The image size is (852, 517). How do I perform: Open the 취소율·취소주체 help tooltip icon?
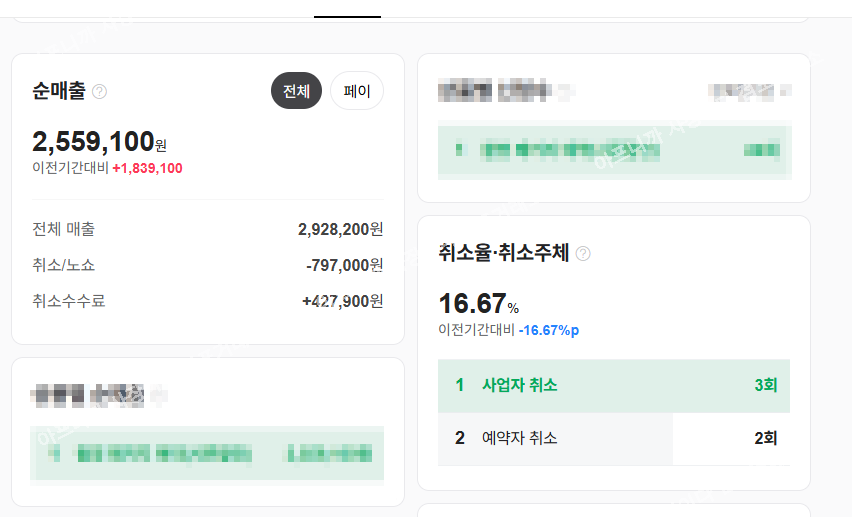pyautogui.click(x=583, y=254)
